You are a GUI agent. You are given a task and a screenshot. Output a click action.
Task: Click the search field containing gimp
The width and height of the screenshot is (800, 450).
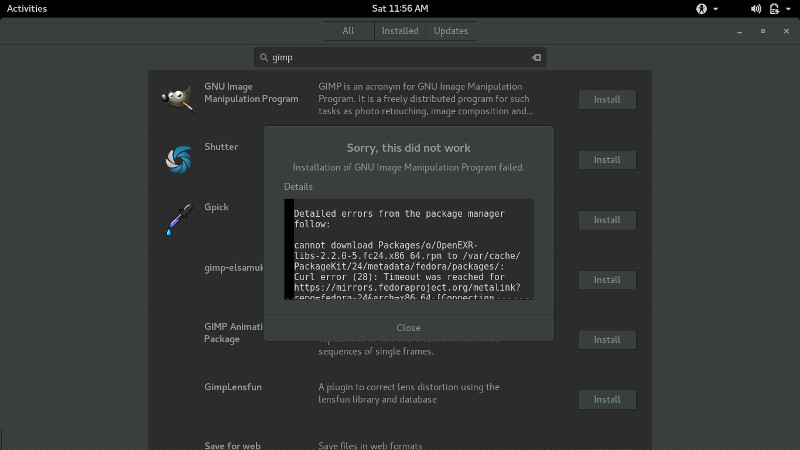coord(400,57)
